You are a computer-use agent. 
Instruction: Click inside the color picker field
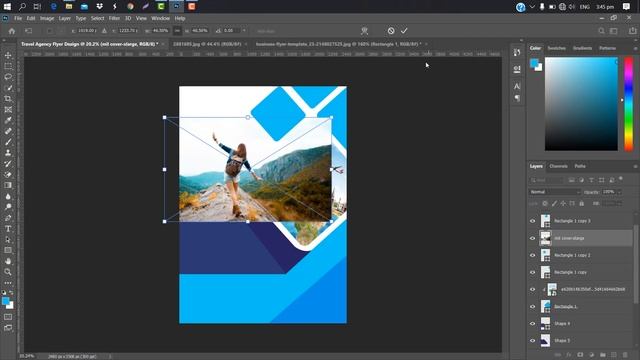click(x=581, y=104)
